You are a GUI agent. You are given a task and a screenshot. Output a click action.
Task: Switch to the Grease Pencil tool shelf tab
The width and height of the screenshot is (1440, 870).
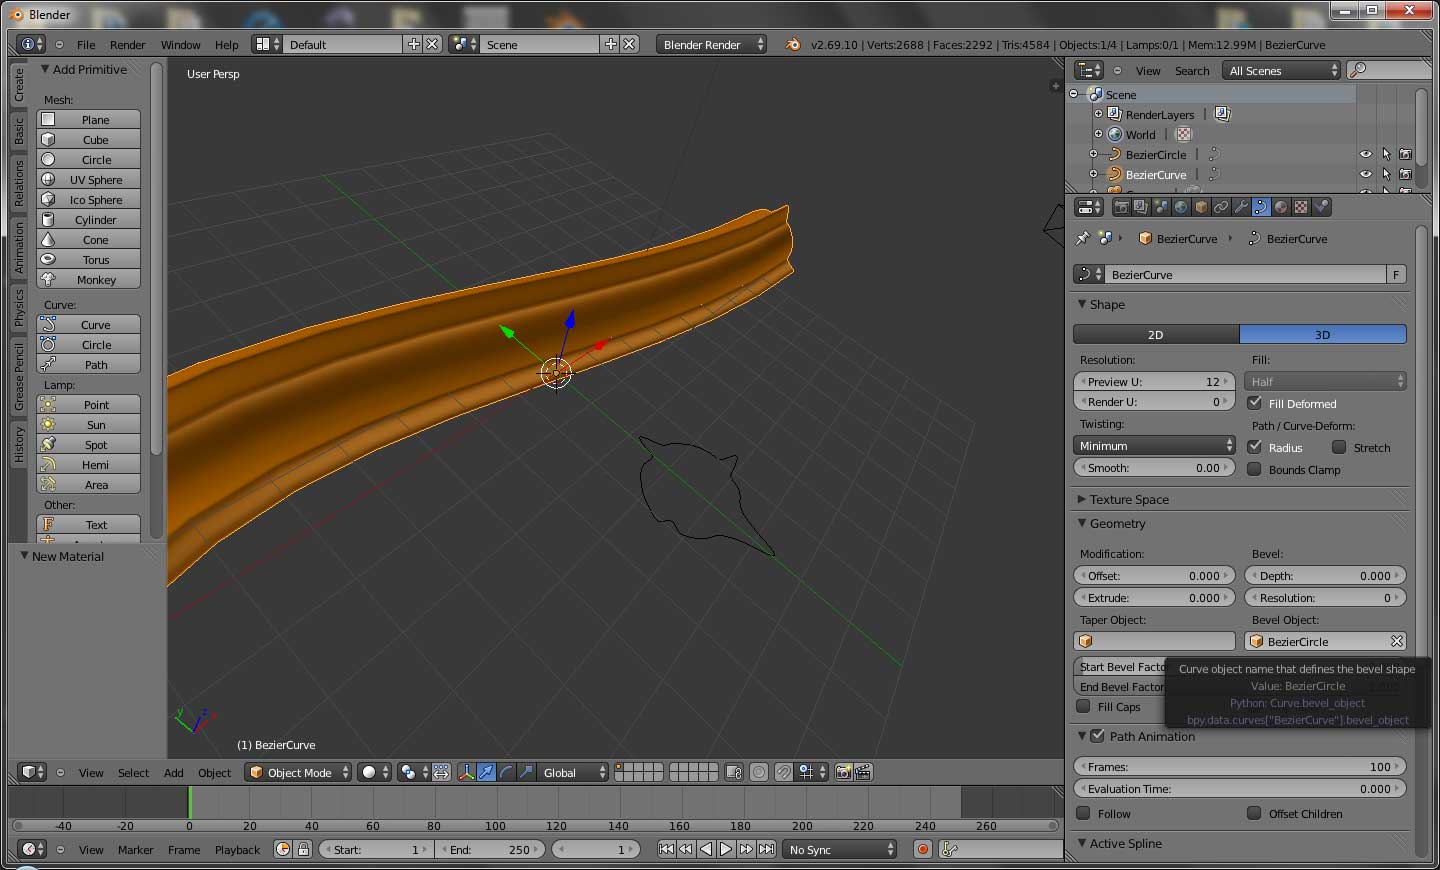pos(18,377)
